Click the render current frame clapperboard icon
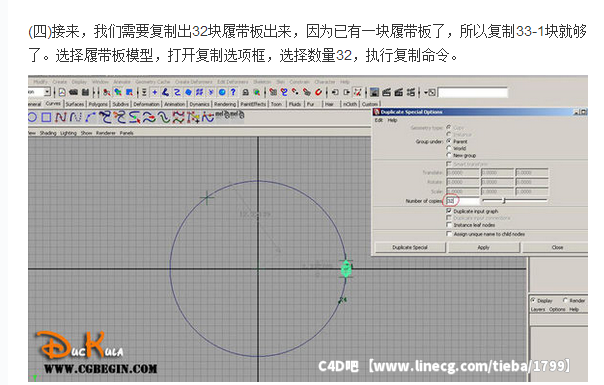This screenshot has height=385, width=604. tap(386, 92)
